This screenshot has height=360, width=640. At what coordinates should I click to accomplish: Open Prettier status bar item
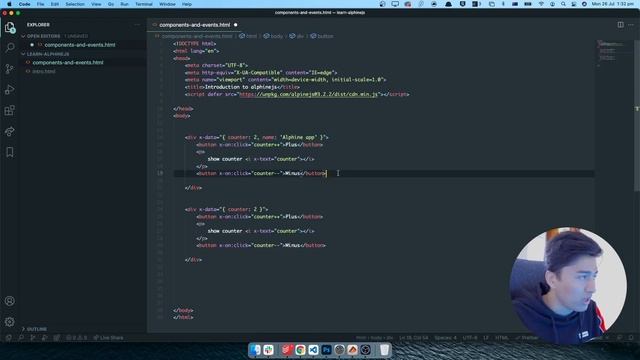pyautogui.click(x=527, y=338)
